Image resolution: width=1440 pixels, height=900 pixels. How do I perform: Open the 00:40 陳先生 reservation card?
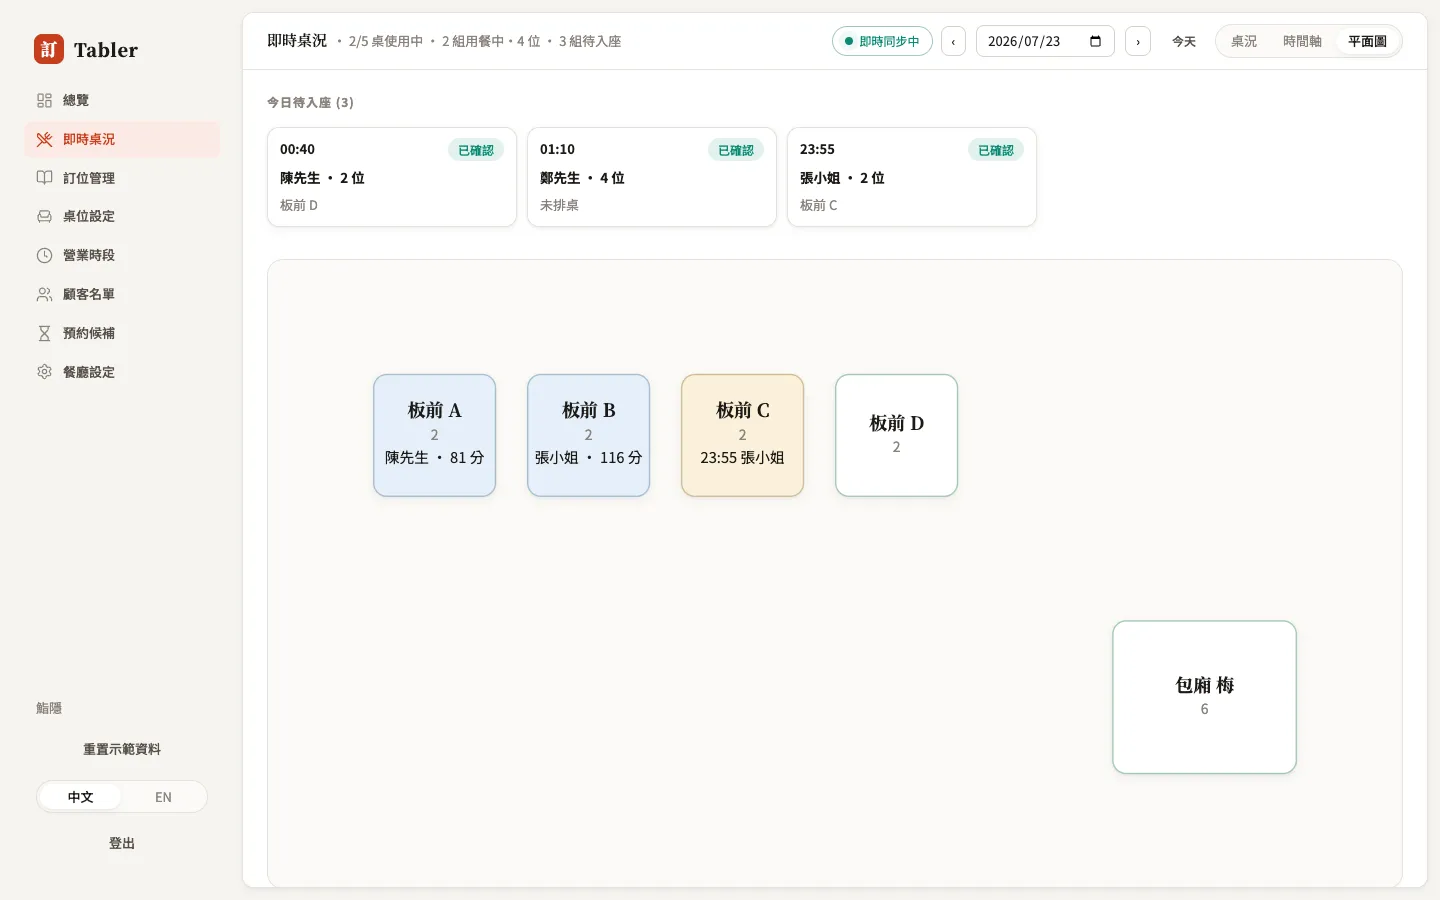392,177
